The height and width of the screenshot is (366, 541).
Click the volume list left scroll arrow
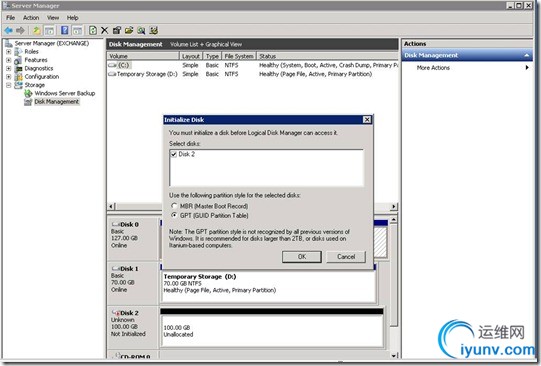pos(111,206)
